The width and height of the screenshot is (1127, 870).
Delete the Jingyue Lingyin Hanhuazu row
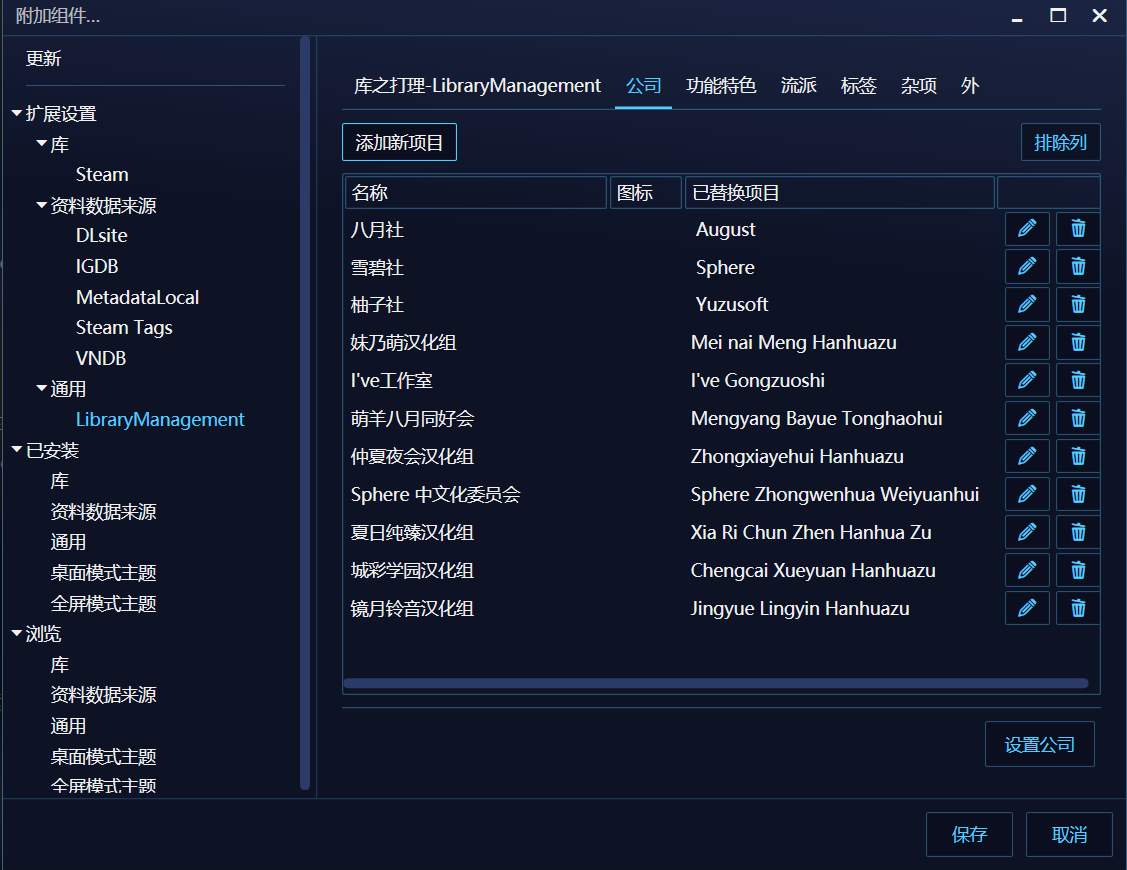click(x=1078, y=609)
